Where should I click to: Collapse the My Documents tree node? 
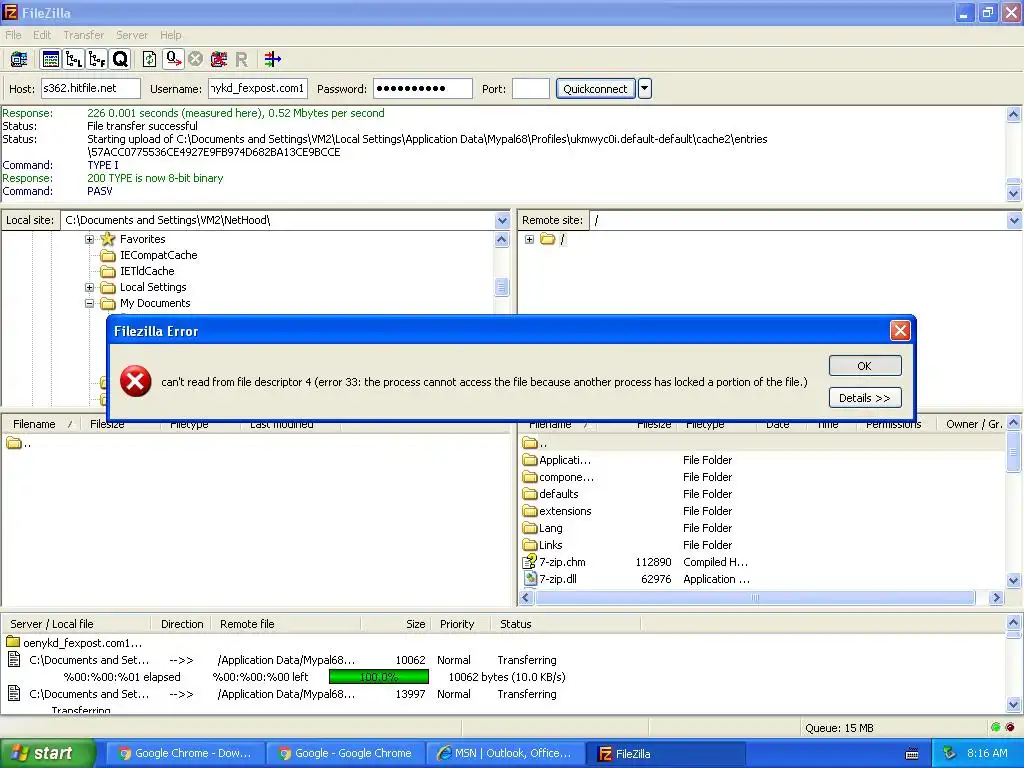[89, 303]
